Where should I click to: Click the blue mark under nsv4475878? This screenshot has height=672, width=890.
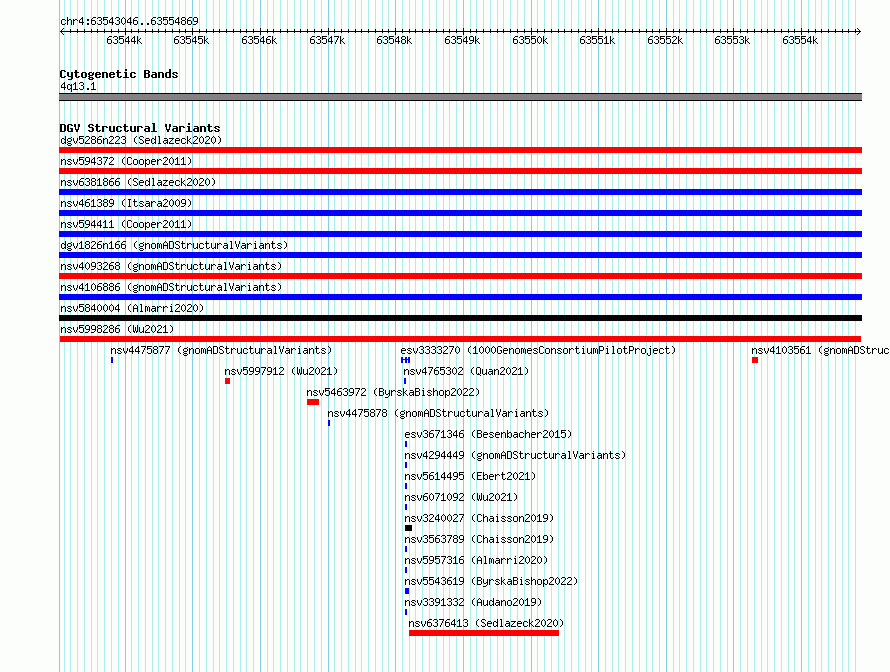329,423
